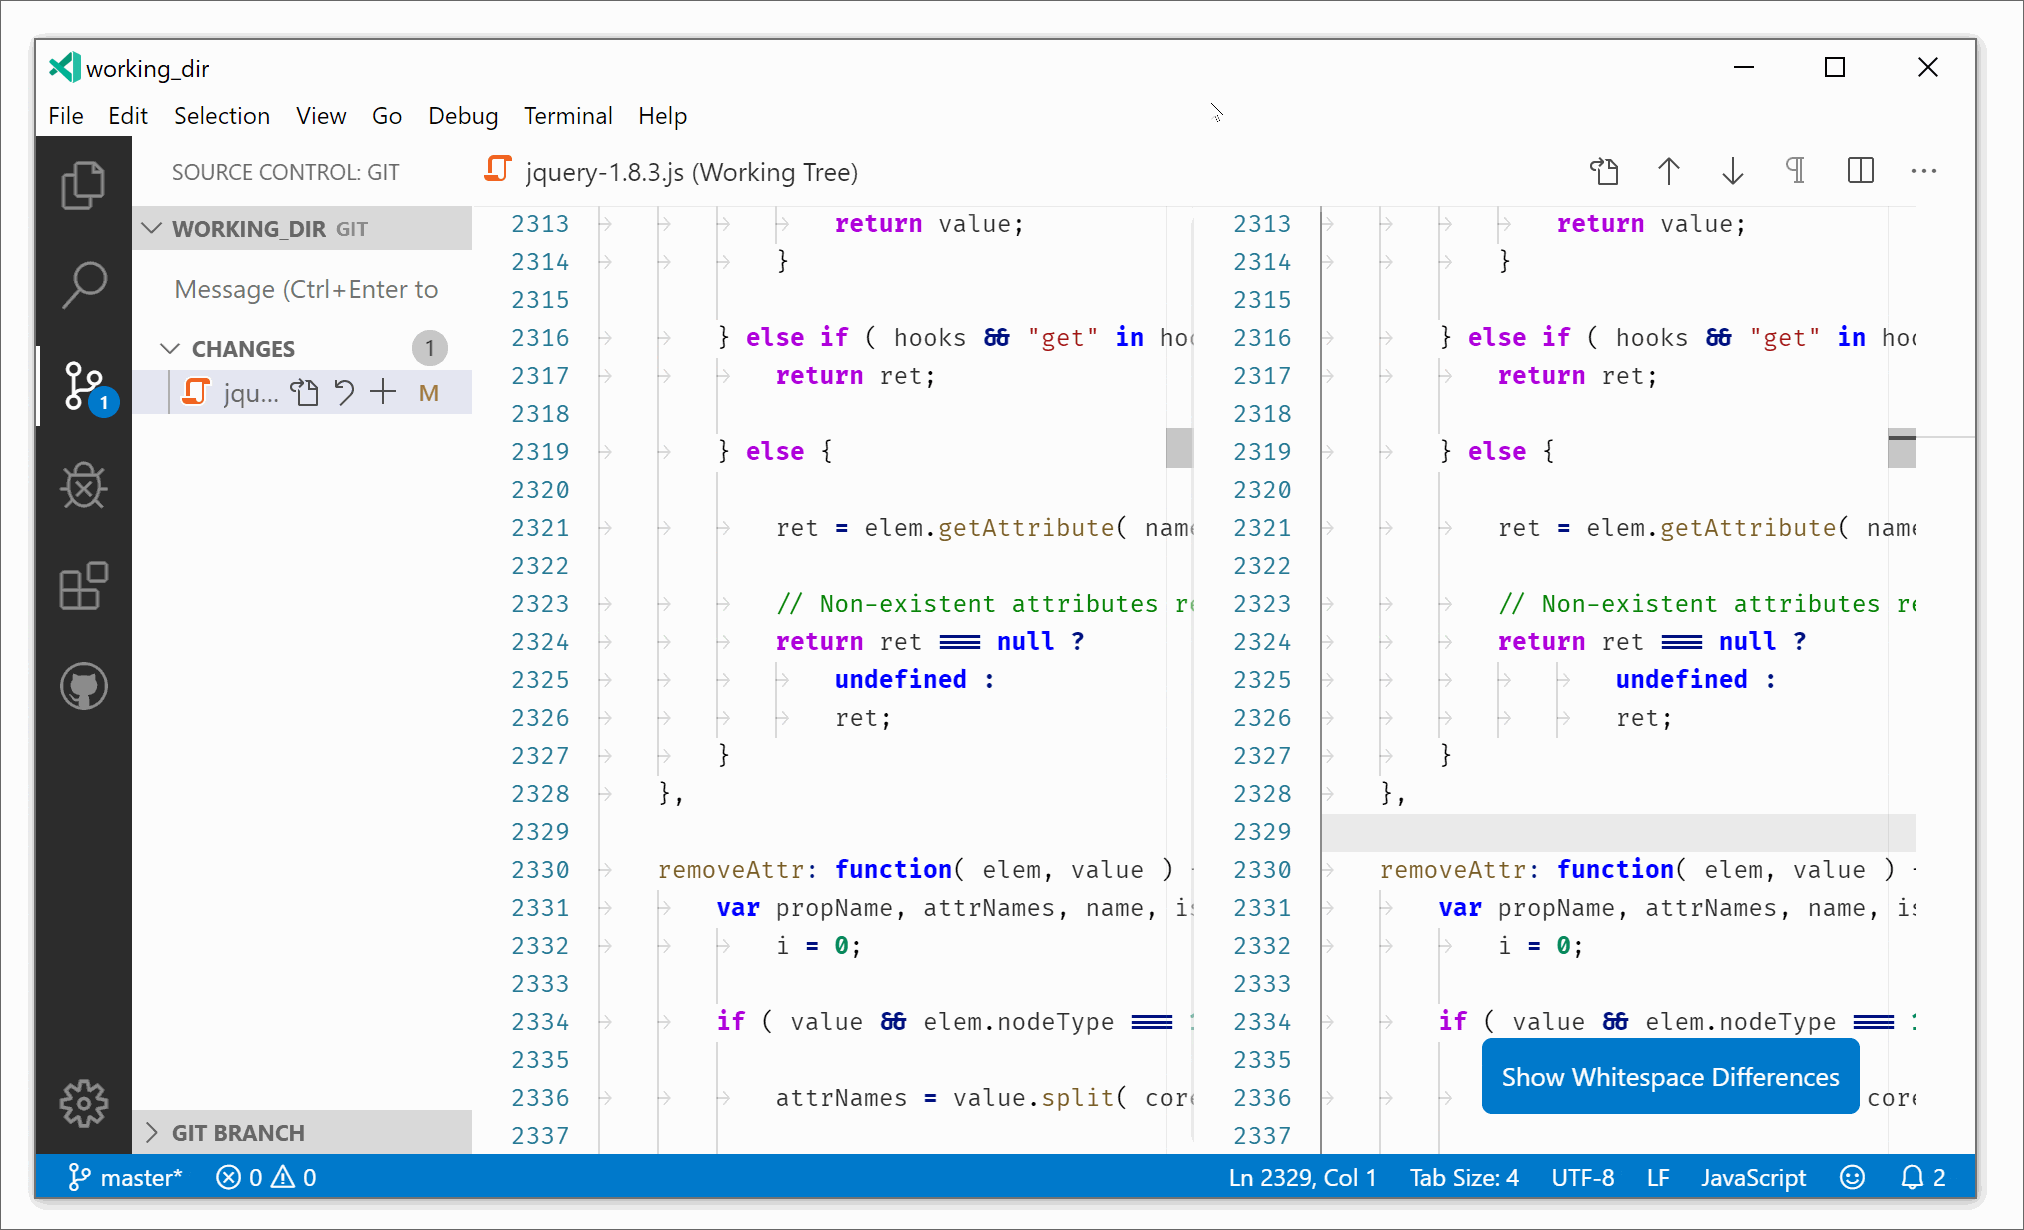The height and width of the screenshot is (1230, 2024).
Task: Open the Terminal menu
Action: click(568, 116)
